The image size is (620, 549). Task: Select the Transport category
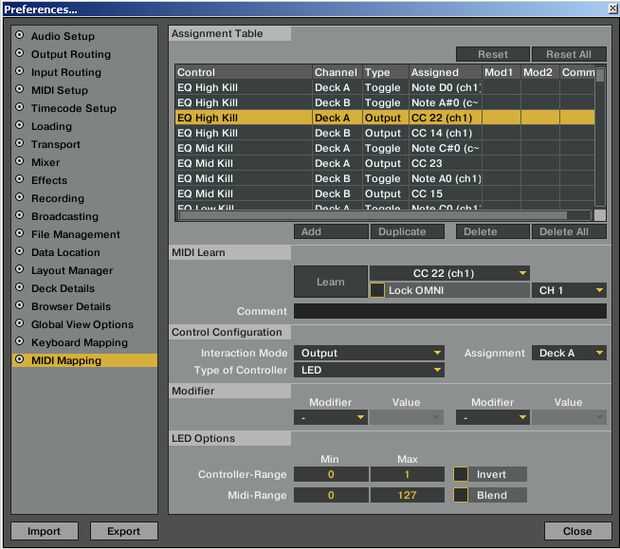coord(55,144)
